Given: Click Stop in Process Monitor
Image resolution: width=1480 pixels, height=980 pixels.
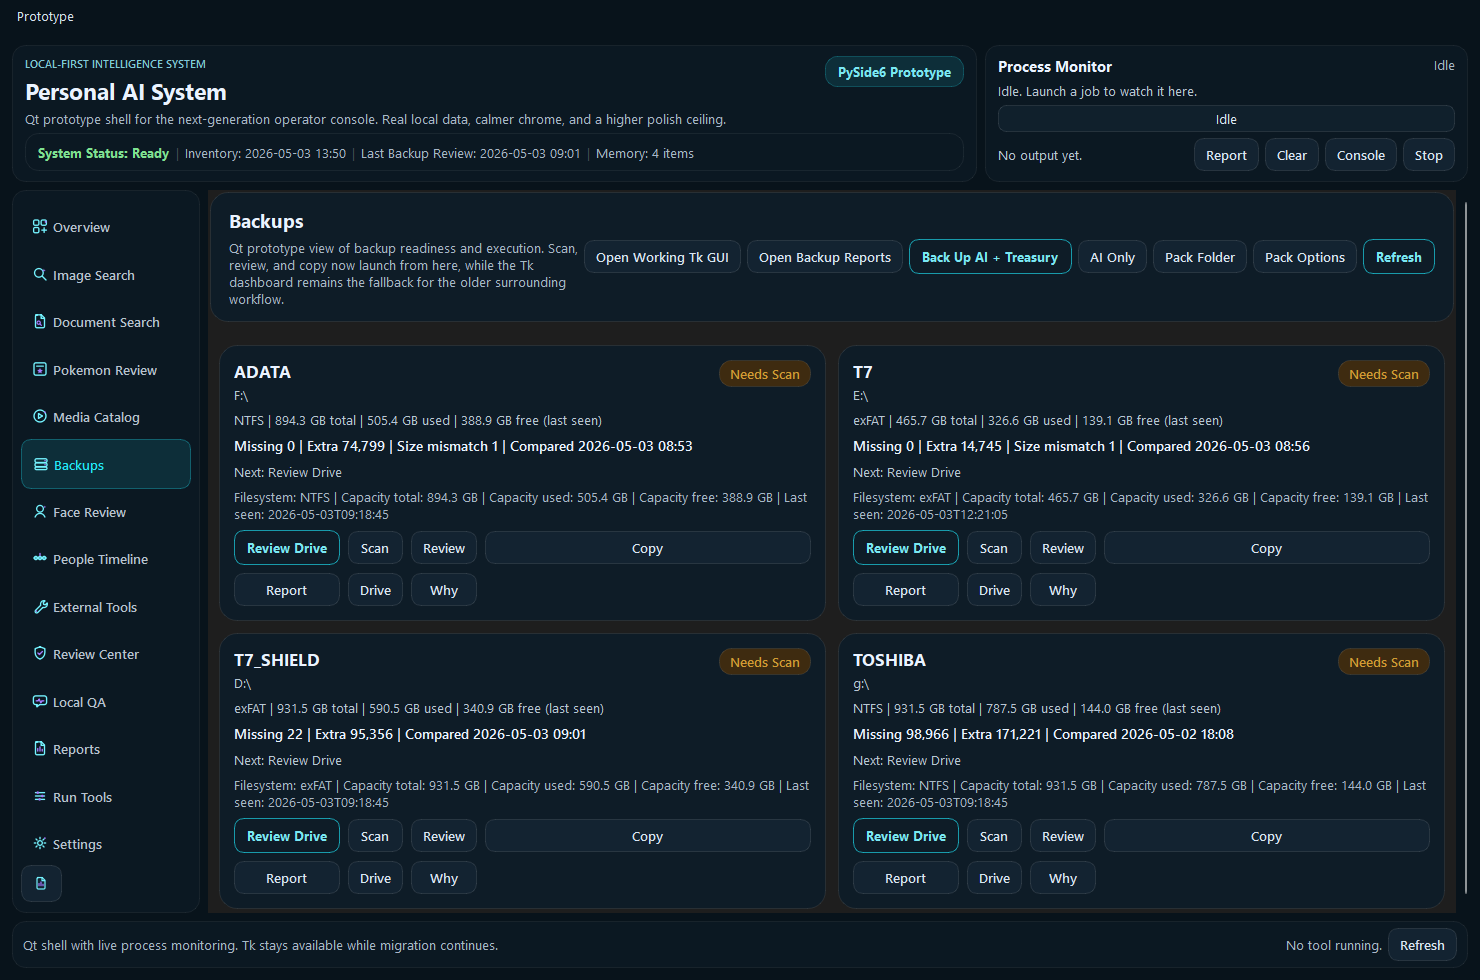Looking at the screenshot, I should point(1429,155).
